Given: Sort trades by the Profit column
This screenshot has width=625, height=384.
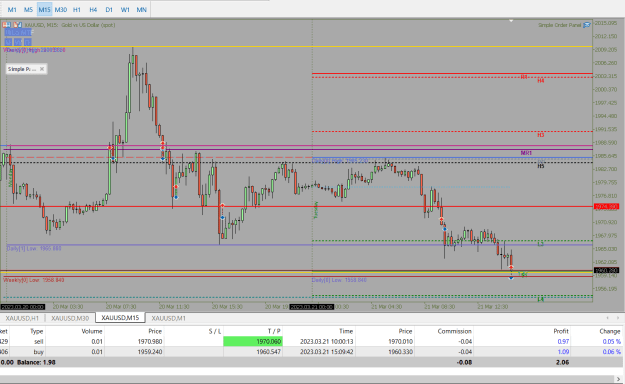Looking at the screenshot, I should 561,331.
